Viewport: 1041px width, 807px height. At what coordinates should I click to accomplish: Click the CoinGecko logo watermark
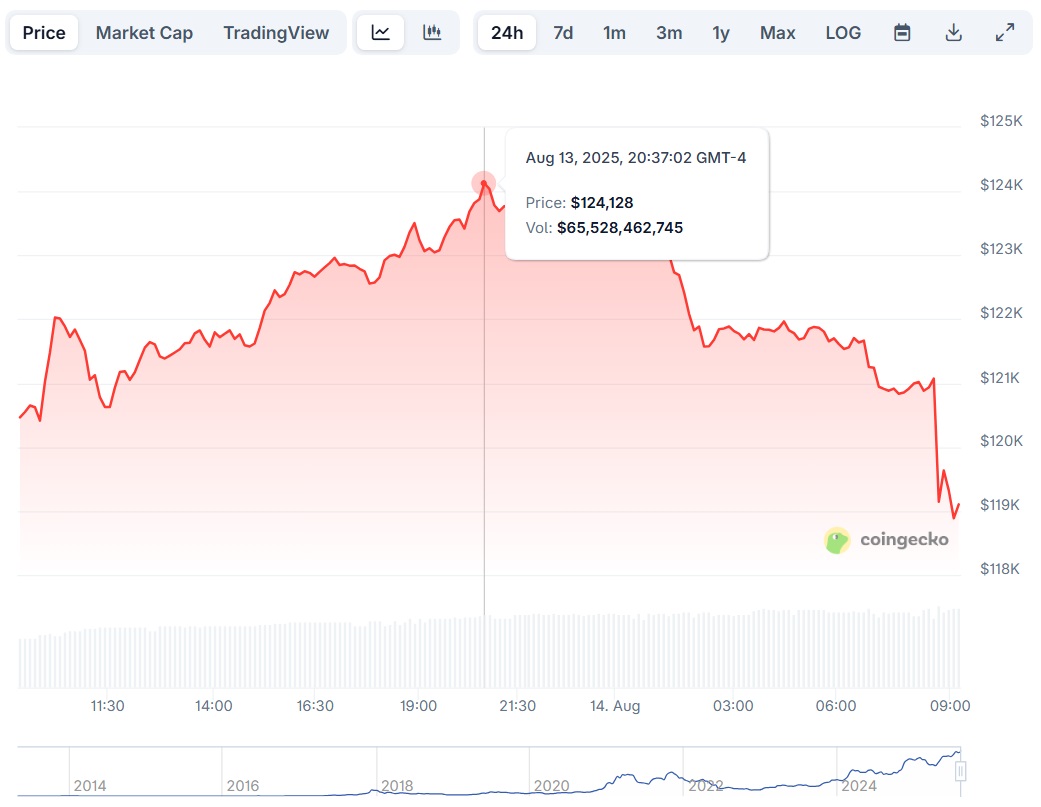pyautogui.click(x=886, y=541)
